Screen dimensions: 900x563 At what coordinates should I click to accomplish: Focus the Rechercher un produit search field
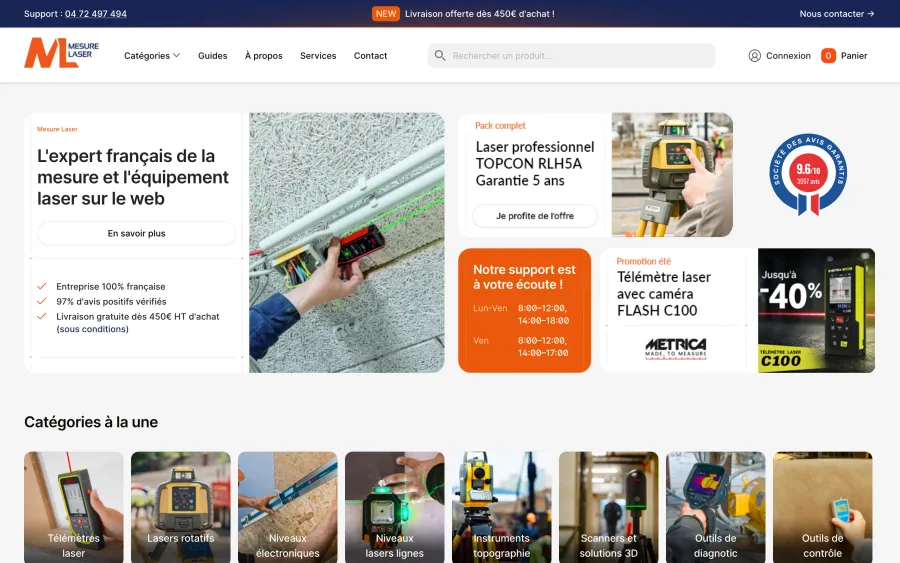click(x=572, y=56)
